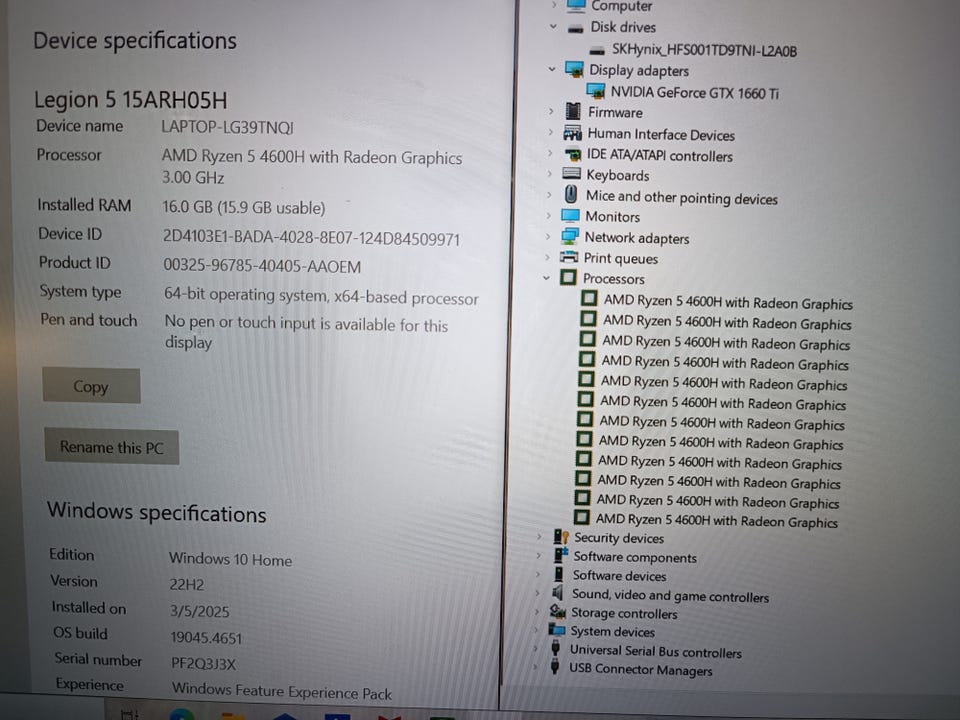Select the System devices category icon

pos(557,629)
